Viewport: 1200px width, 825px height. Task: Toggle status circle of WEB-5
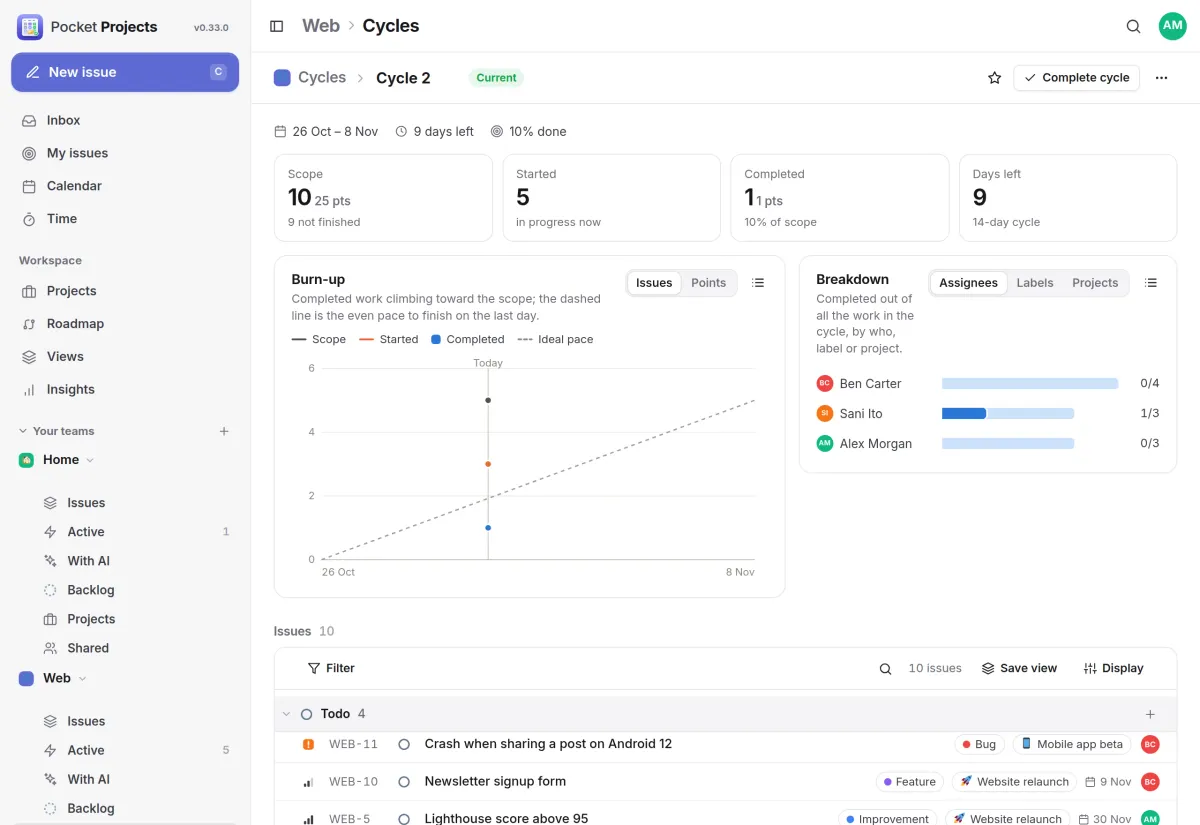coord(404,819)
